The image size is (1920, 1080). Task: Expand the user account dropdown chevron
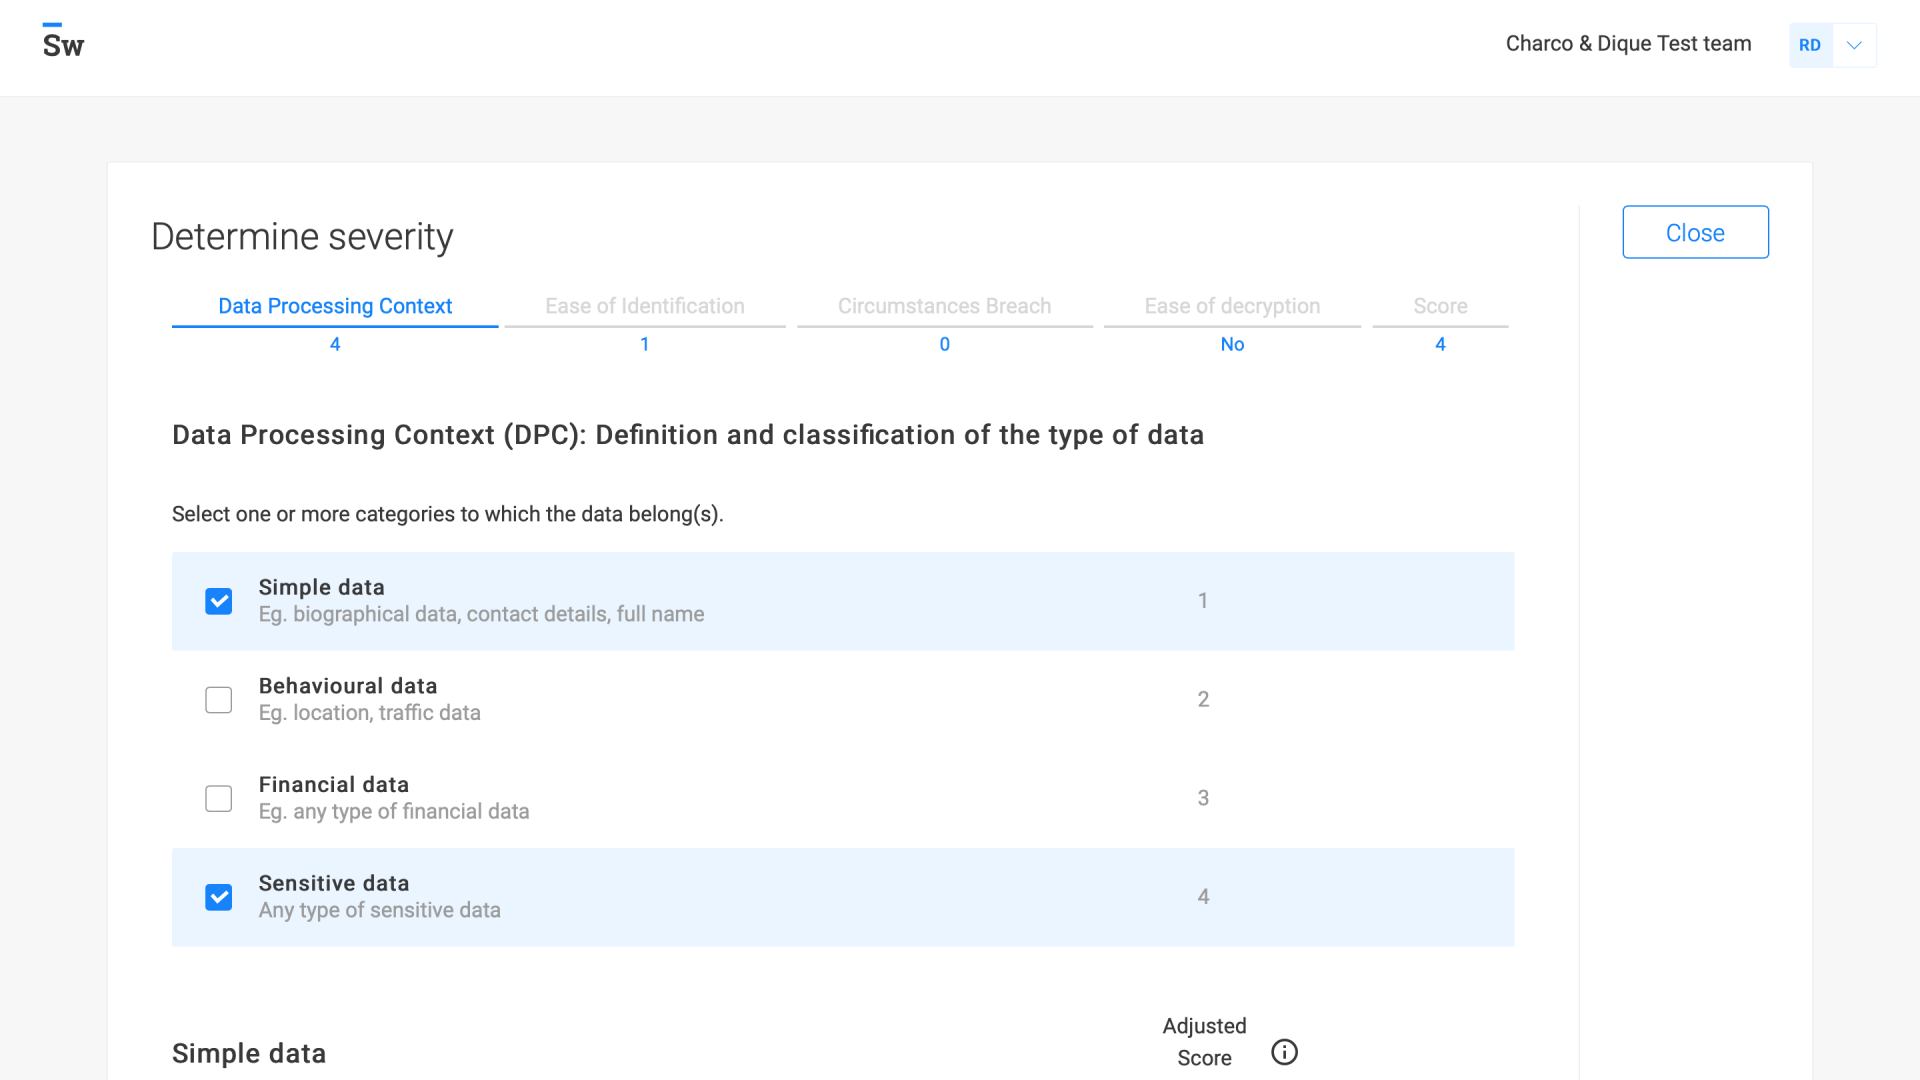1854,45
